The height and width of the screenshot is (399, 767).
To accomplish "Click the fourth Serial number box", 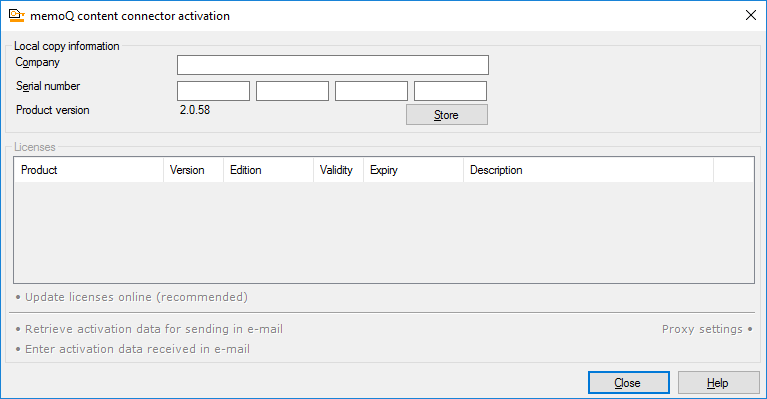I will (x=451, y=91).
